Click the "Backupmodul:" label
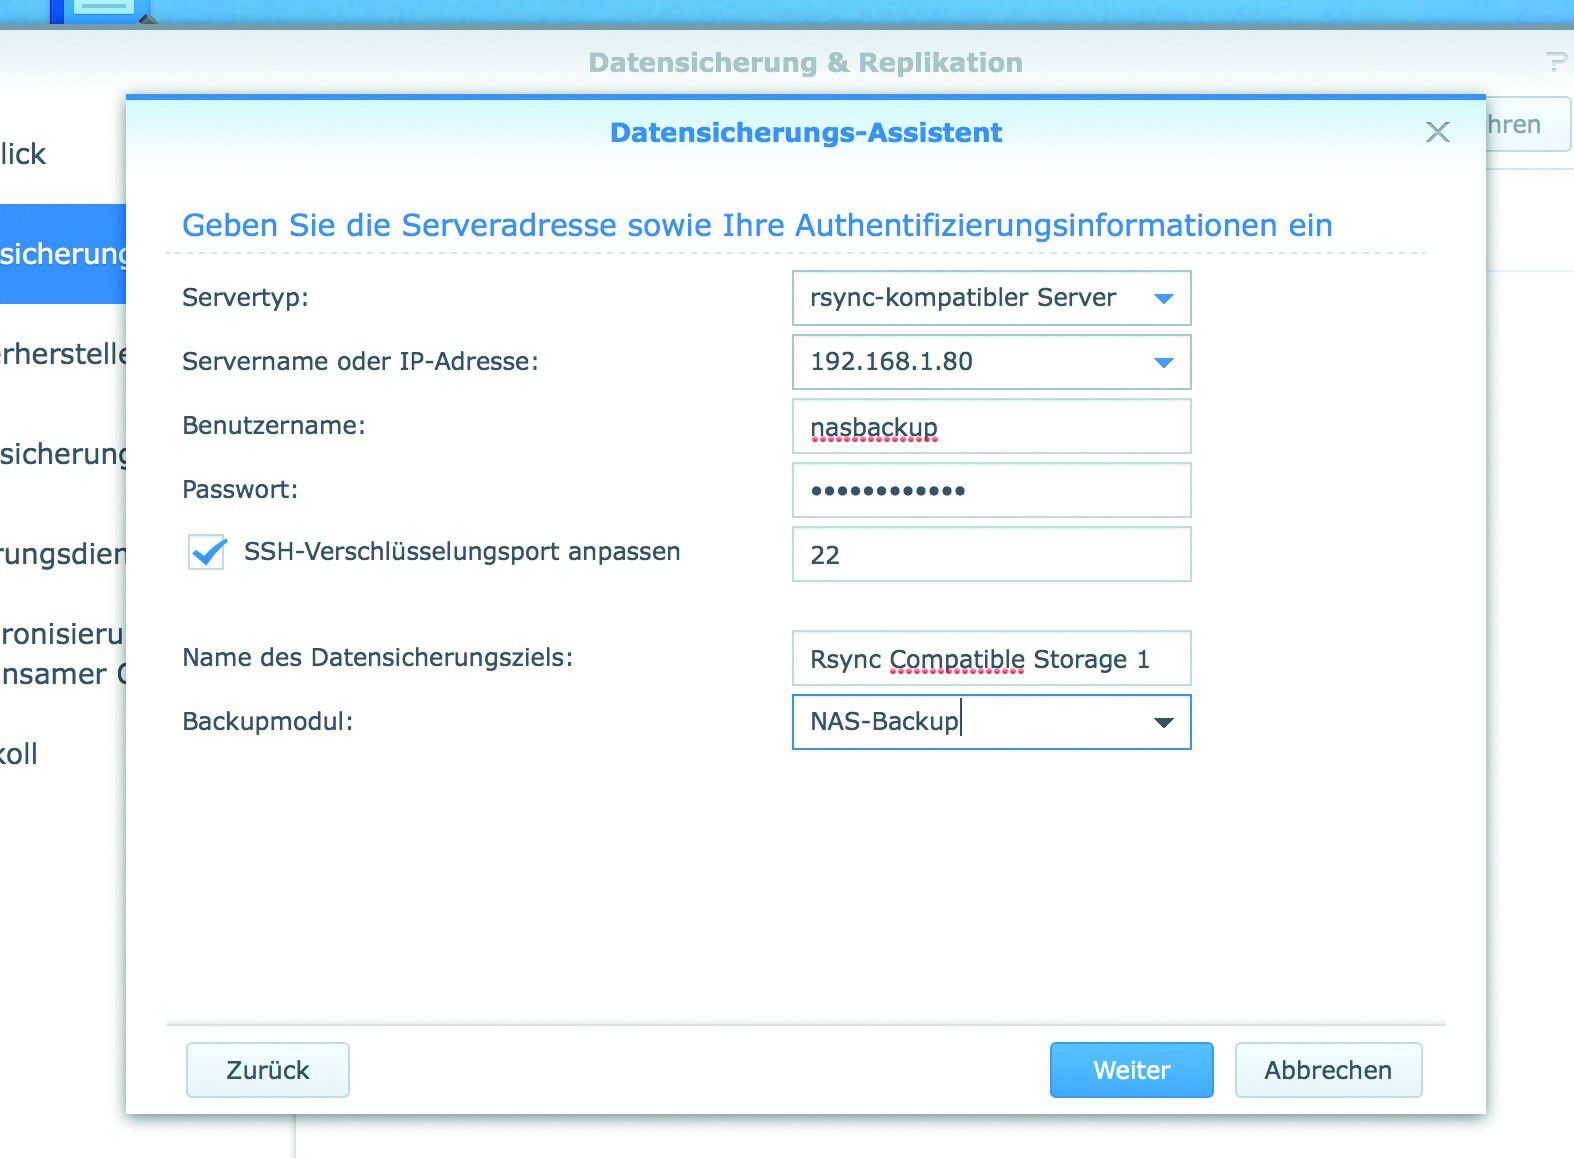Viewport: 1574px width, 1158px height. (268, 721)
